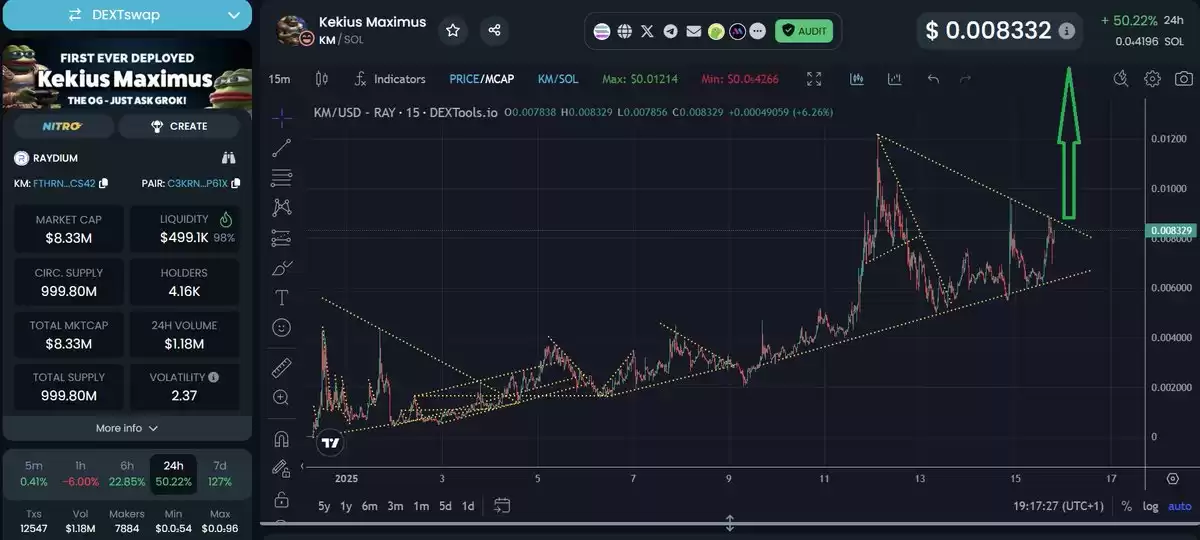Open the Fibonacci retracement tool
The height and width of the screenshot is (540, 1200).
point(282,178)
